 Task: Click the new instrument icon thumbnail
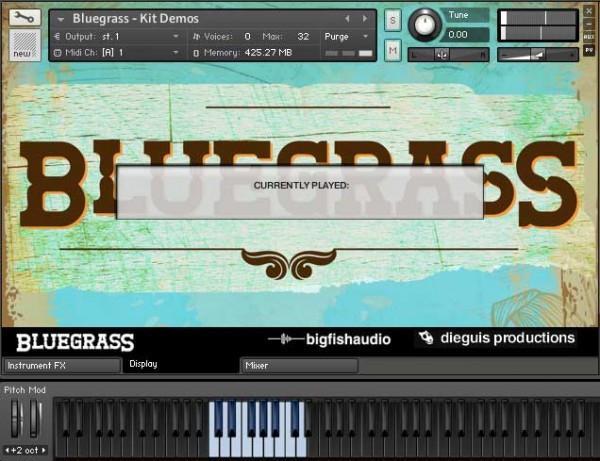click(24, 45)
